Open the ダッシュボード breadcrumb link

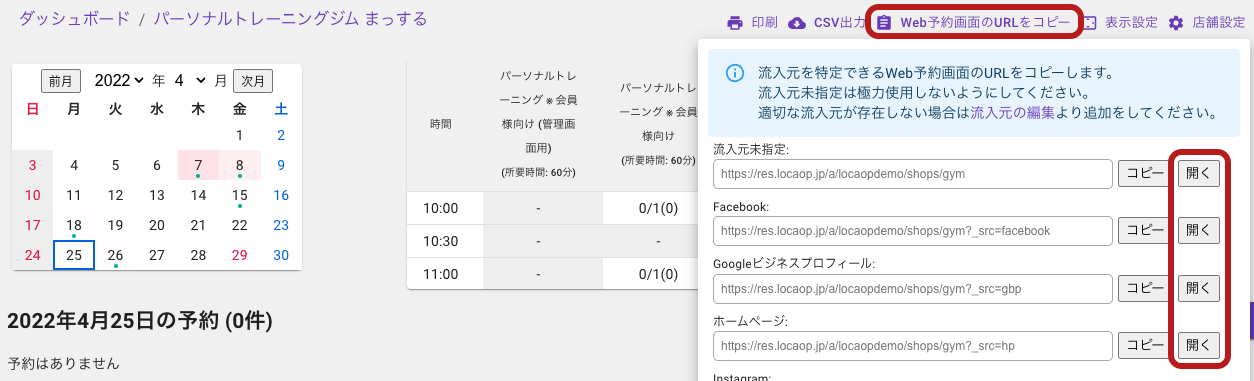(x=74, y=18)
